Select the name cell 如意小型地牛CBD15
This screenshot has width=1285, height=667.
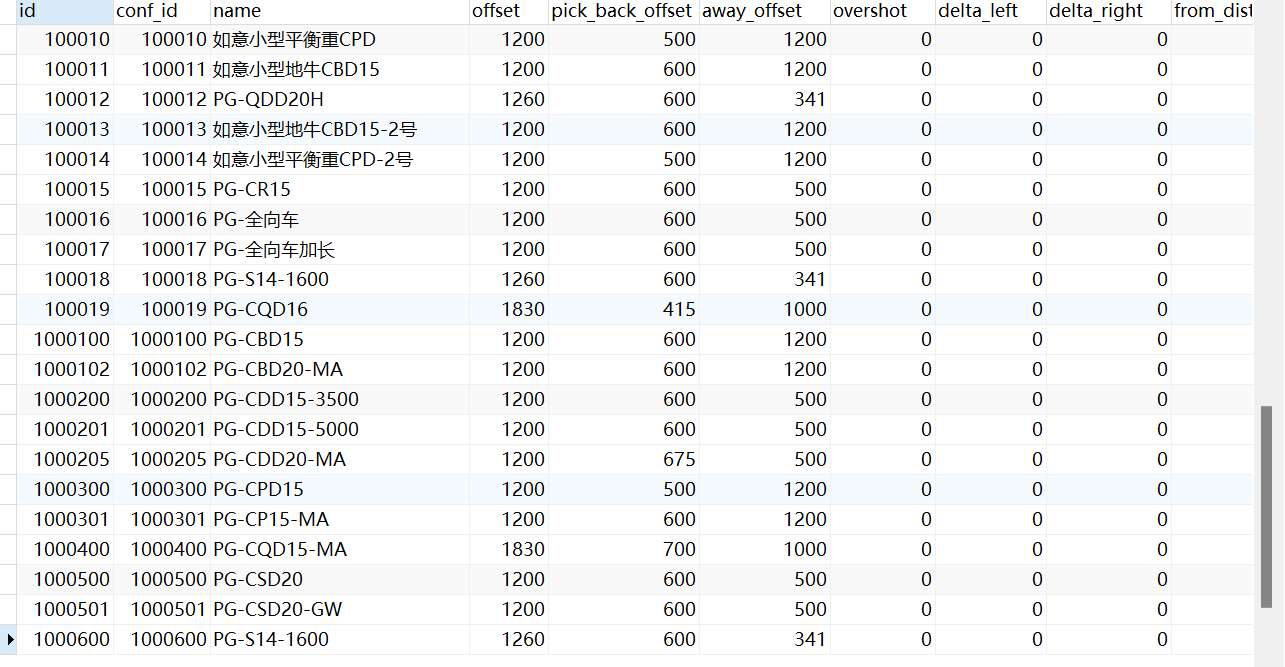[340, 69]
